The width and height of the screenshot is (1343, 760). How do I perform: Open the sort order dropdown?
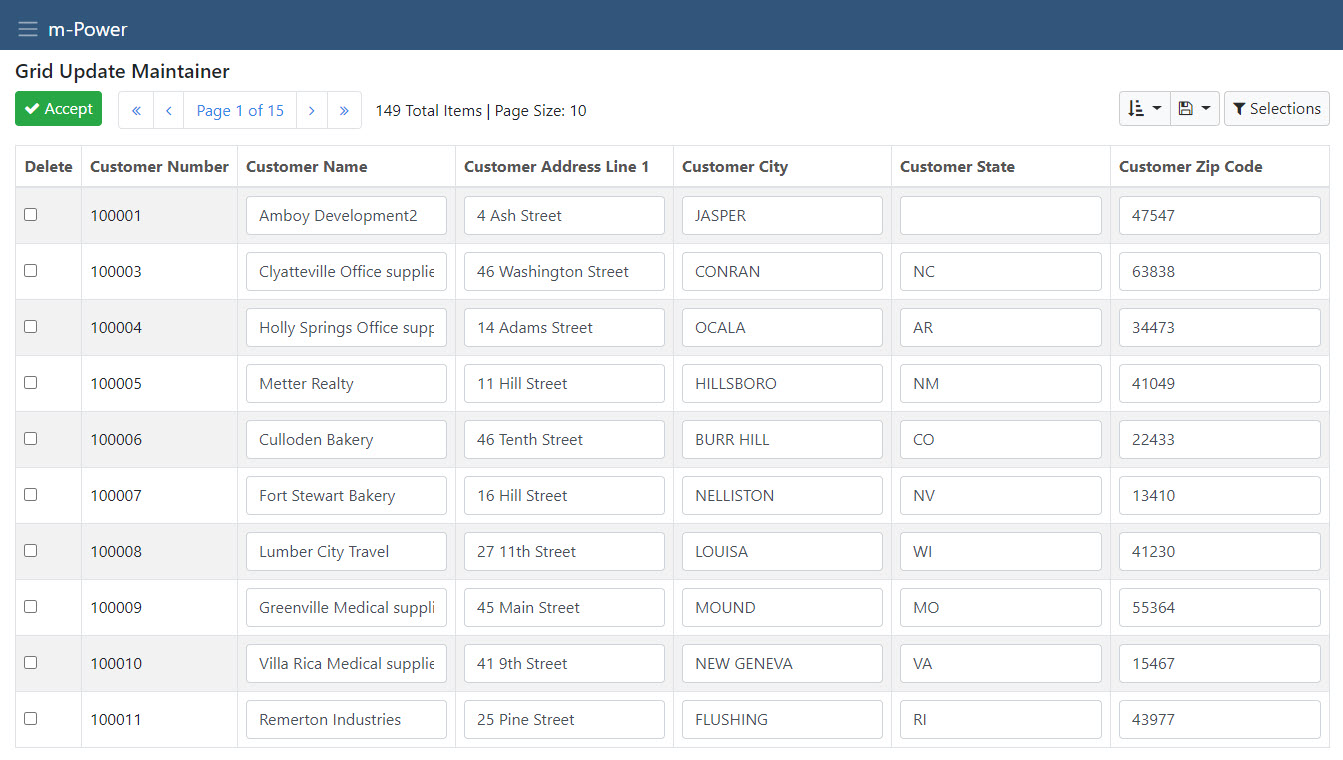(1144, 109)
